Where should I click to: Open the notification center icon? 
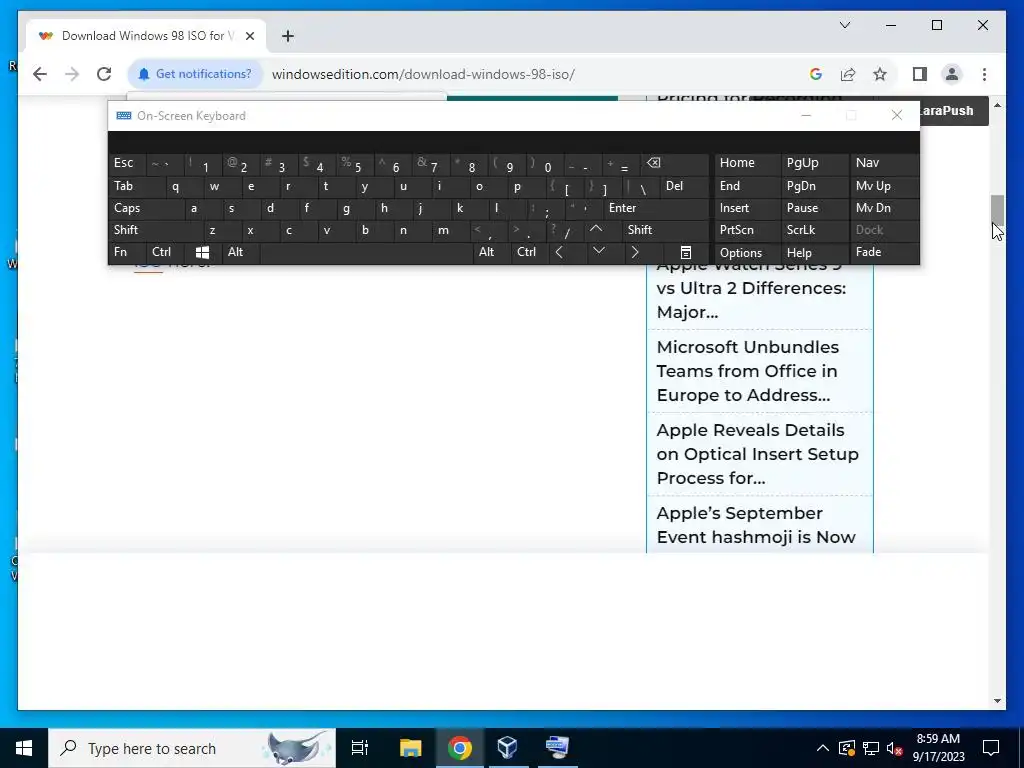pyautogui.click(x=991, y=748)
